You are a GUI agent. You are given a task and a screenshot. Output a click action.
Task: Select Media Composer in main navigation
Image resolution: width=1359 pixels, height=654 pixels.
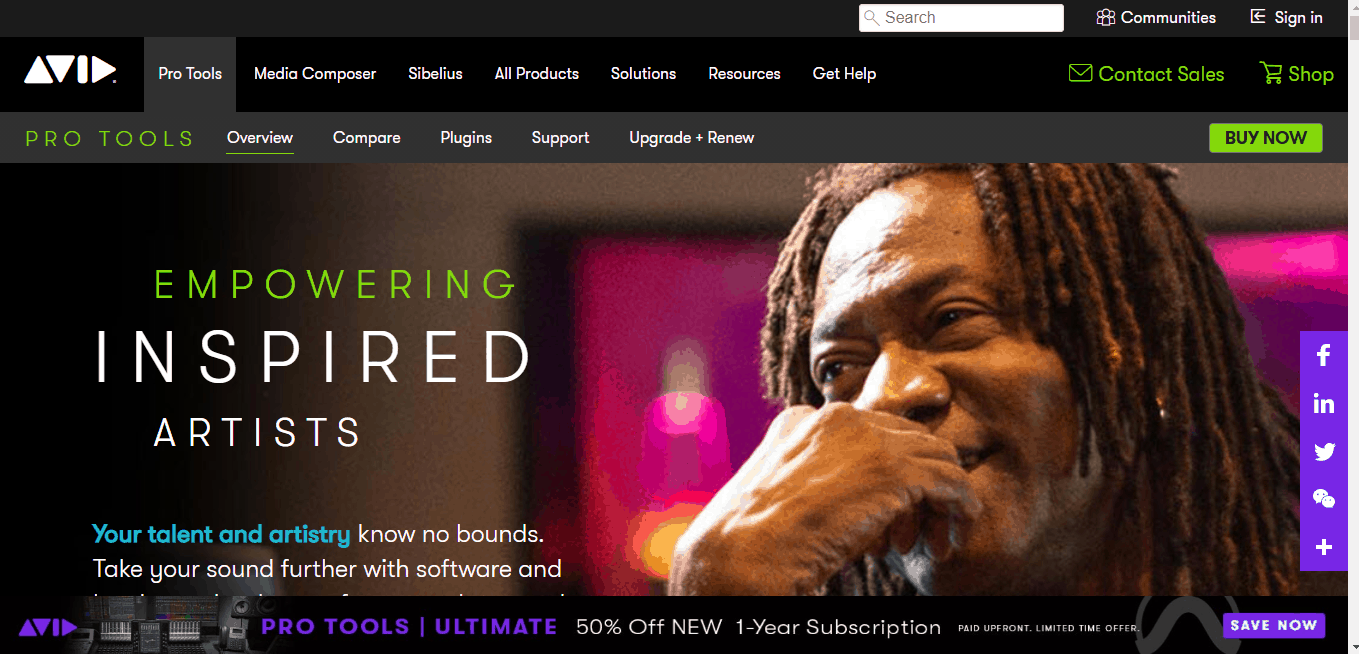tap(315, 74)
